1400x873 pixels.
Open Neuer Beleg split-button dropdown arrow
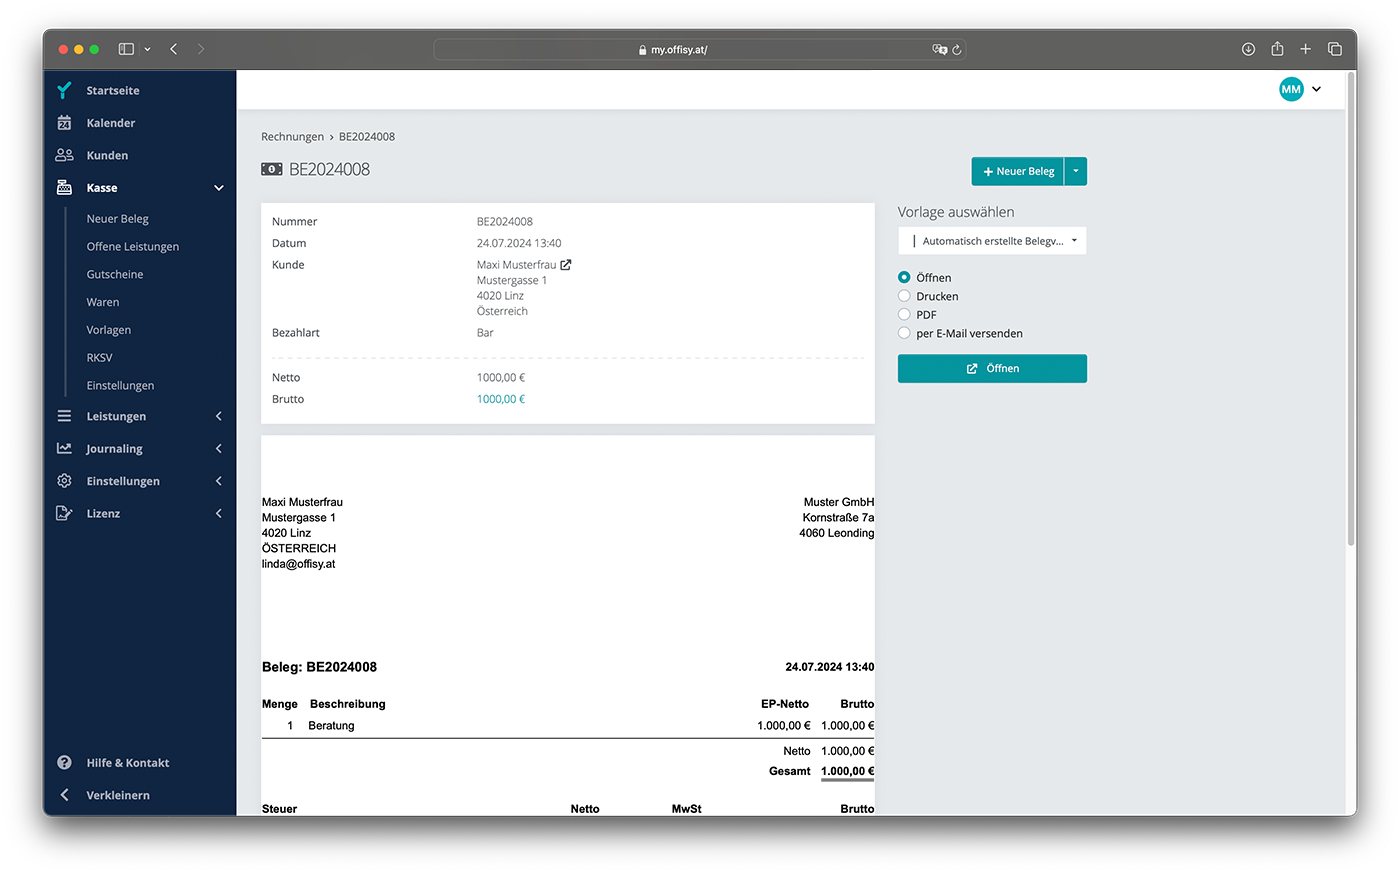click(x=1076, y=171)
